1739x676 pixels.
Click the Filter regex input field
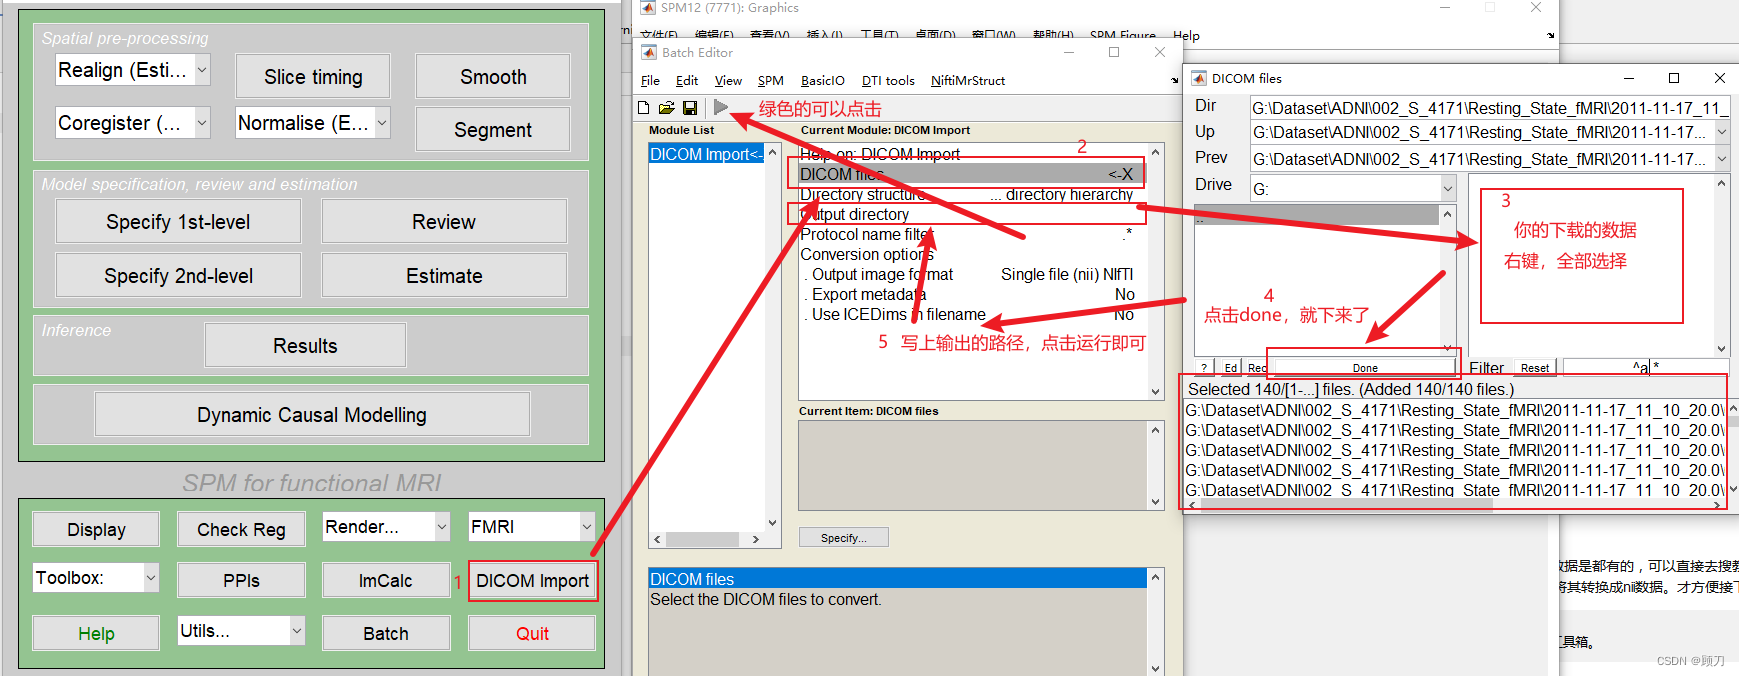point(1645,367)
